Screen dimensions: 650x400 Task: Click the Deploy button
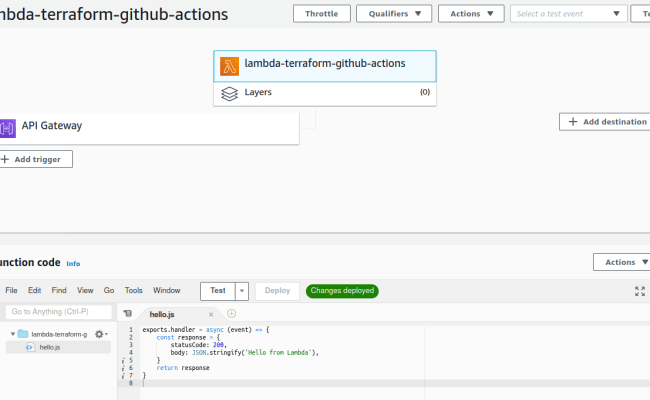(x=277, y=291)
